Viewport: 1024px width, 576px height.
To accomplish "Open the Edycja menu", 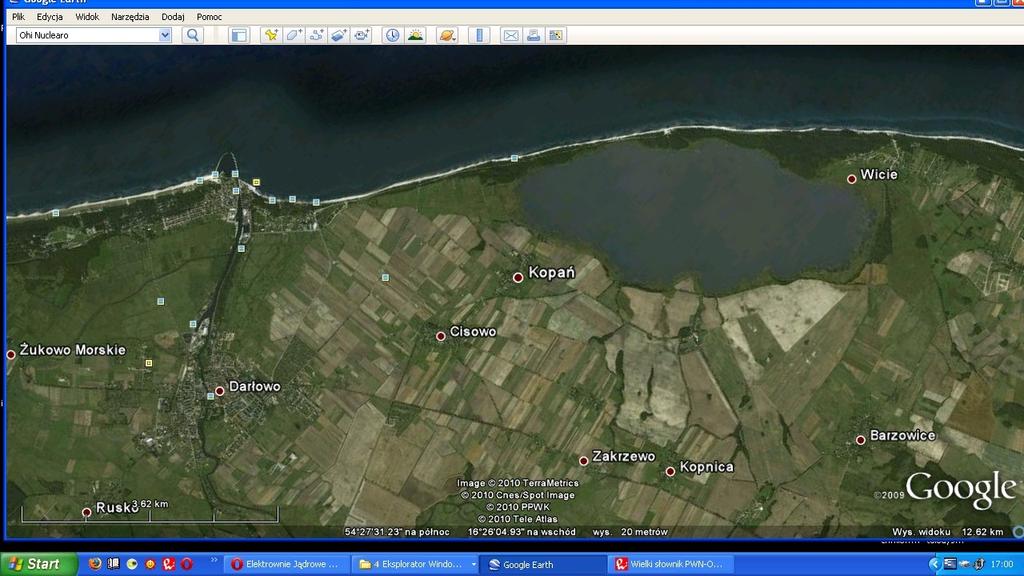I will click(50, 17).
